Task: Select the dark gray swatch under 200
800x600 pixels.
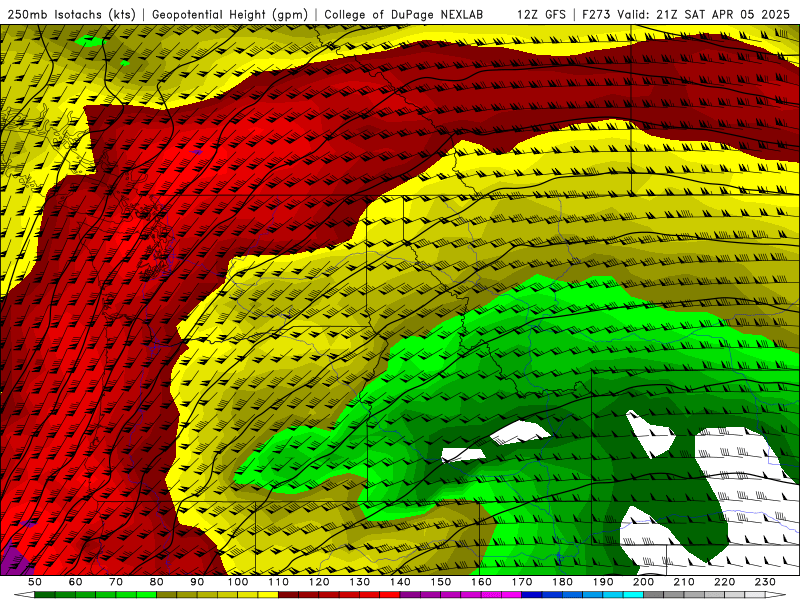Action: pos(654,595)
